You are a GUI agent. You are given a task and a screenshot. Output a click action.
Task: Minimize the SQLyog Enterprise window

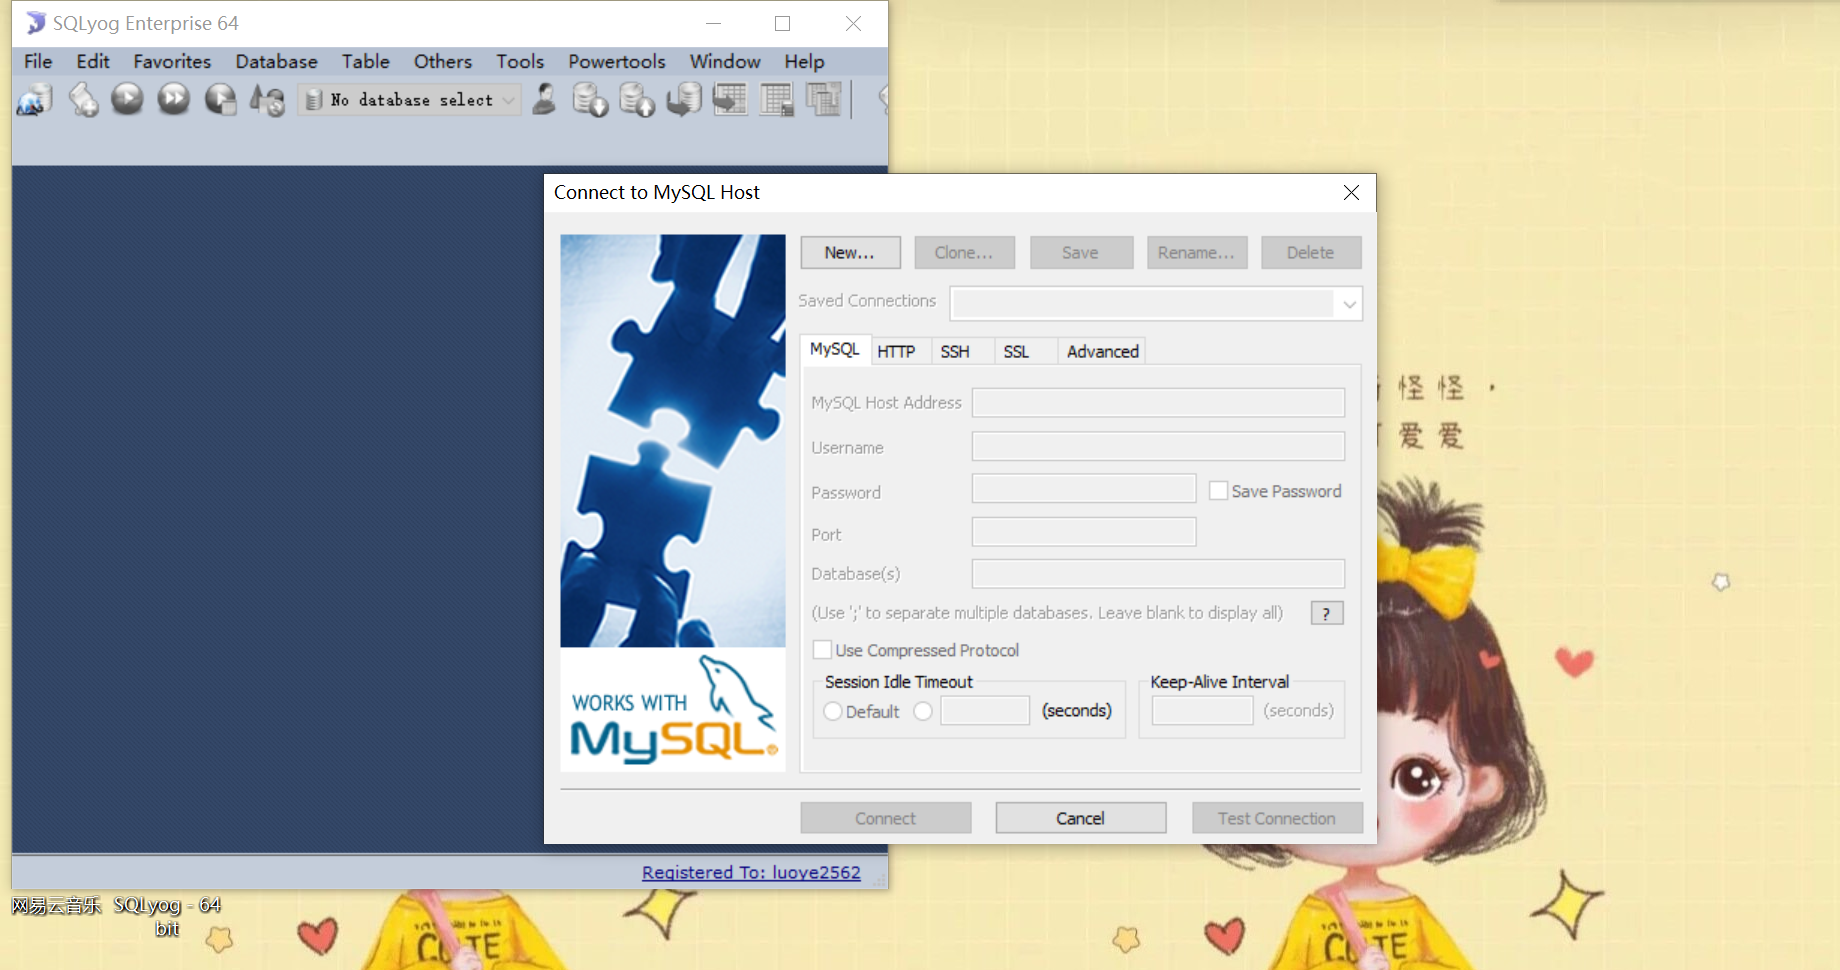click(713, 23)
